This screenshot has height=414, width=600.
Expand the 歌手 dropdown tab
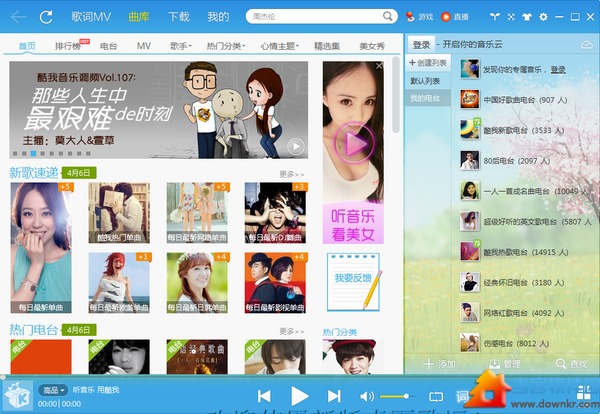pyautogui.click(x=181, y=46)
